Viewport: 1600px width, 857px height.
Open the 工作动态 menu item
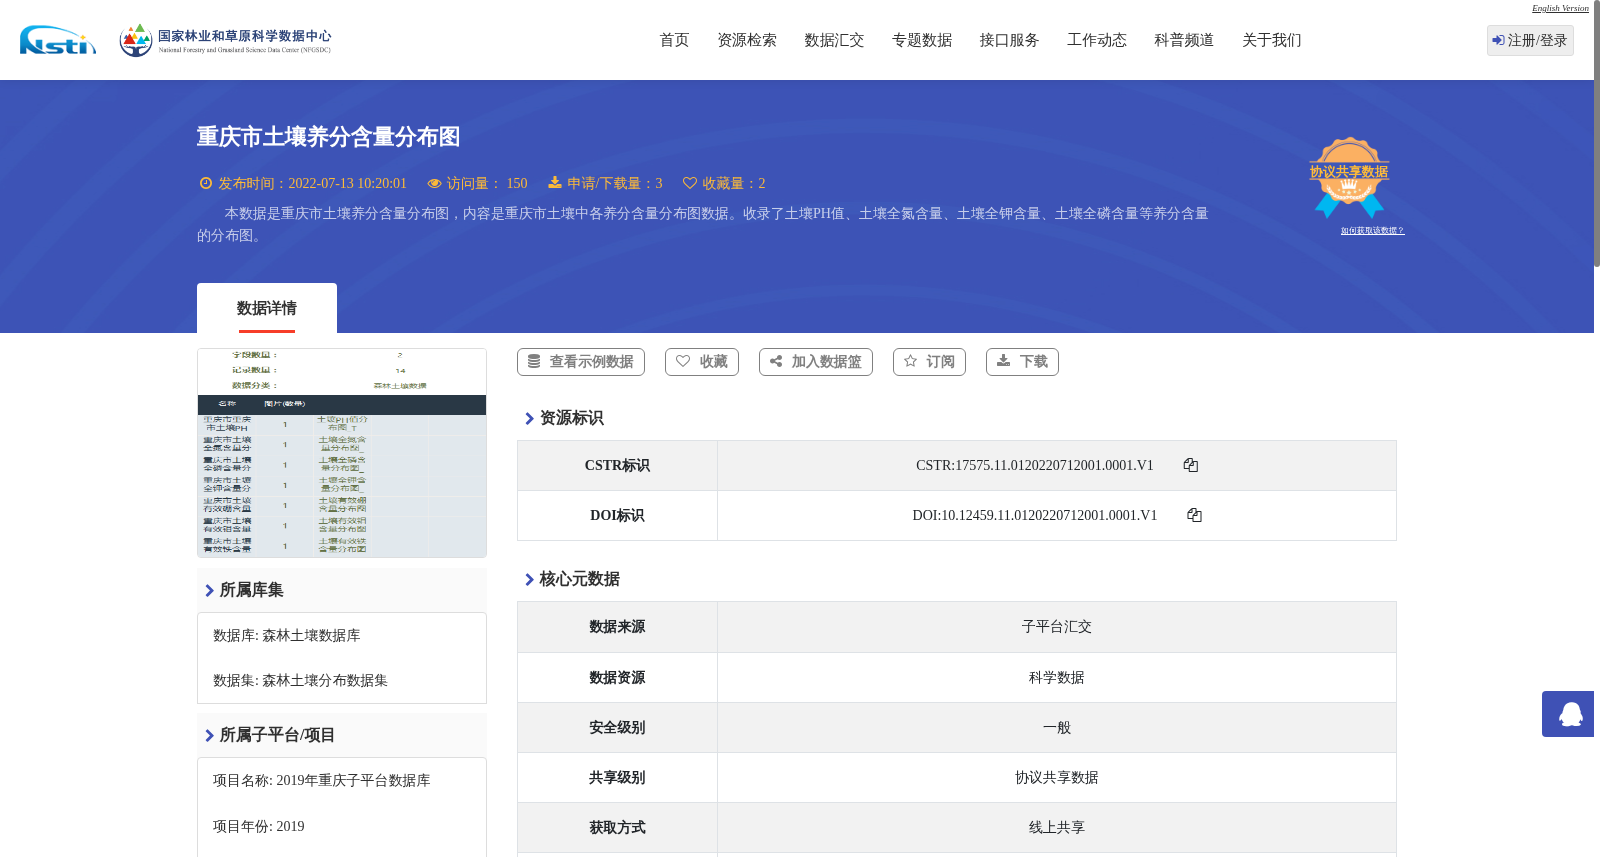point(1097,40)
